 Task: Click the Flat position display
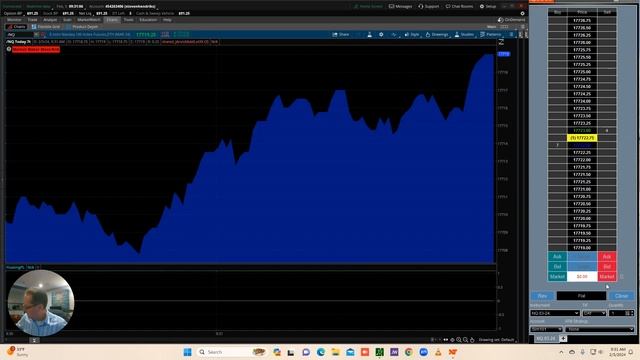coord(581,296)
